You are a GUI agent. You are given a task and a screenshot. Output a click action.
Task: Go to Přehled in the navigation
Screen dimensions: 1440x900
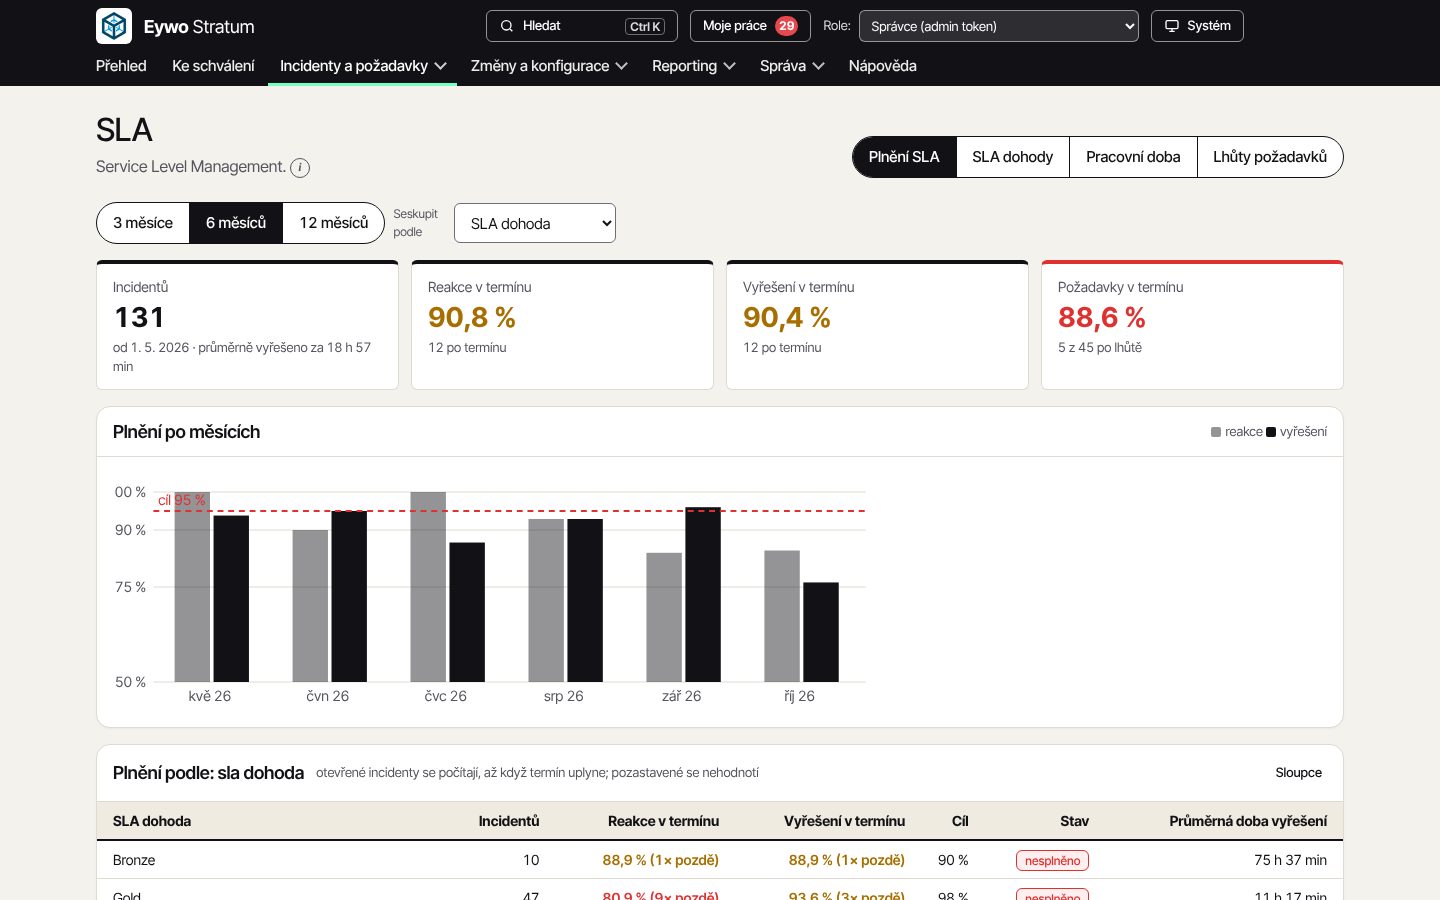coord(121,66)
